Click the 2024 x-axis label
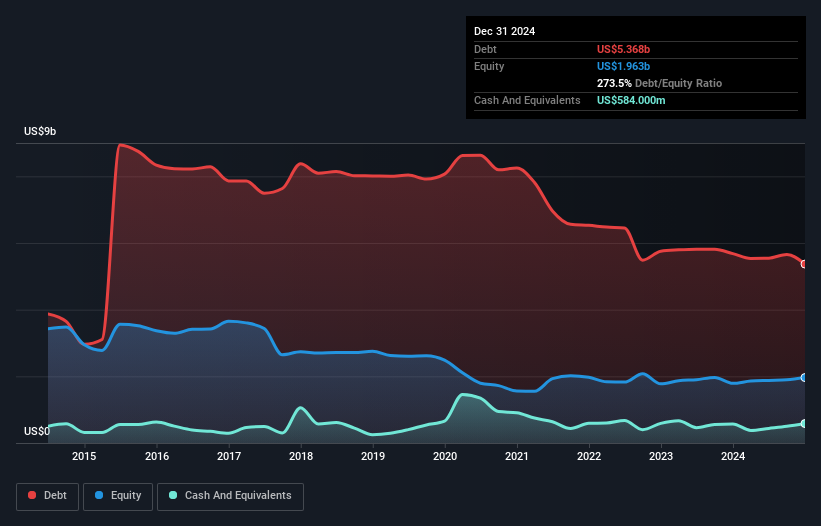This screenshot has width=821, height=526. 733,456
